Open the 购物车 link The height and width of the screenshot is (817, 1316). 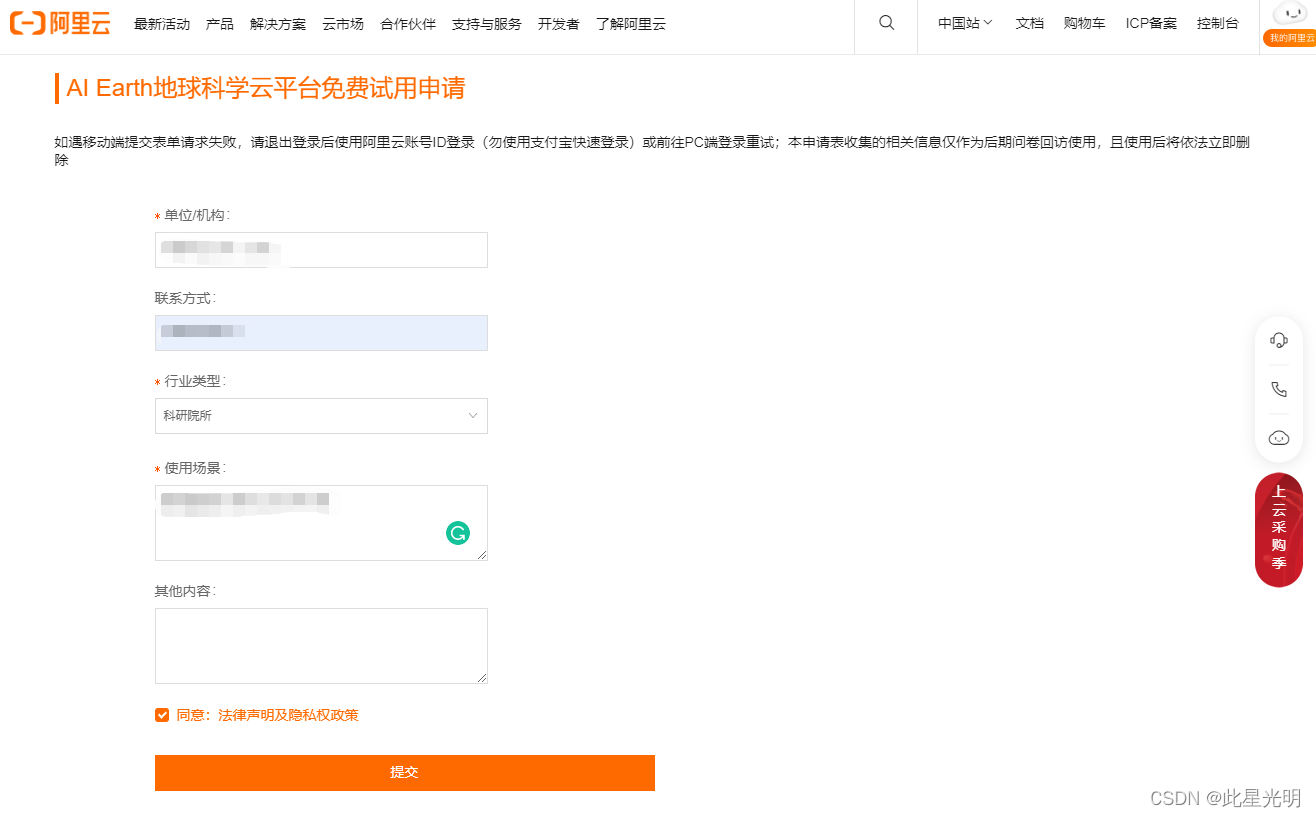1085,23
